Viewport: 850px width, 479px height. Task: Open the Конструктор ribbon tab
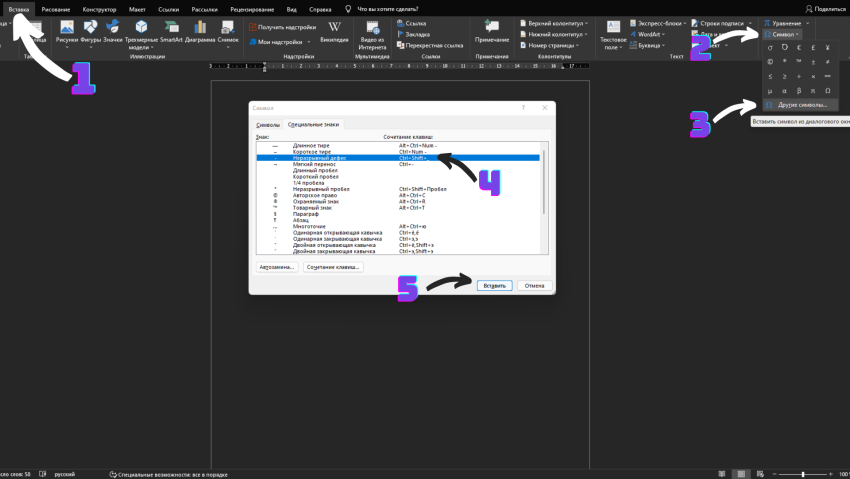click(99, 9)
